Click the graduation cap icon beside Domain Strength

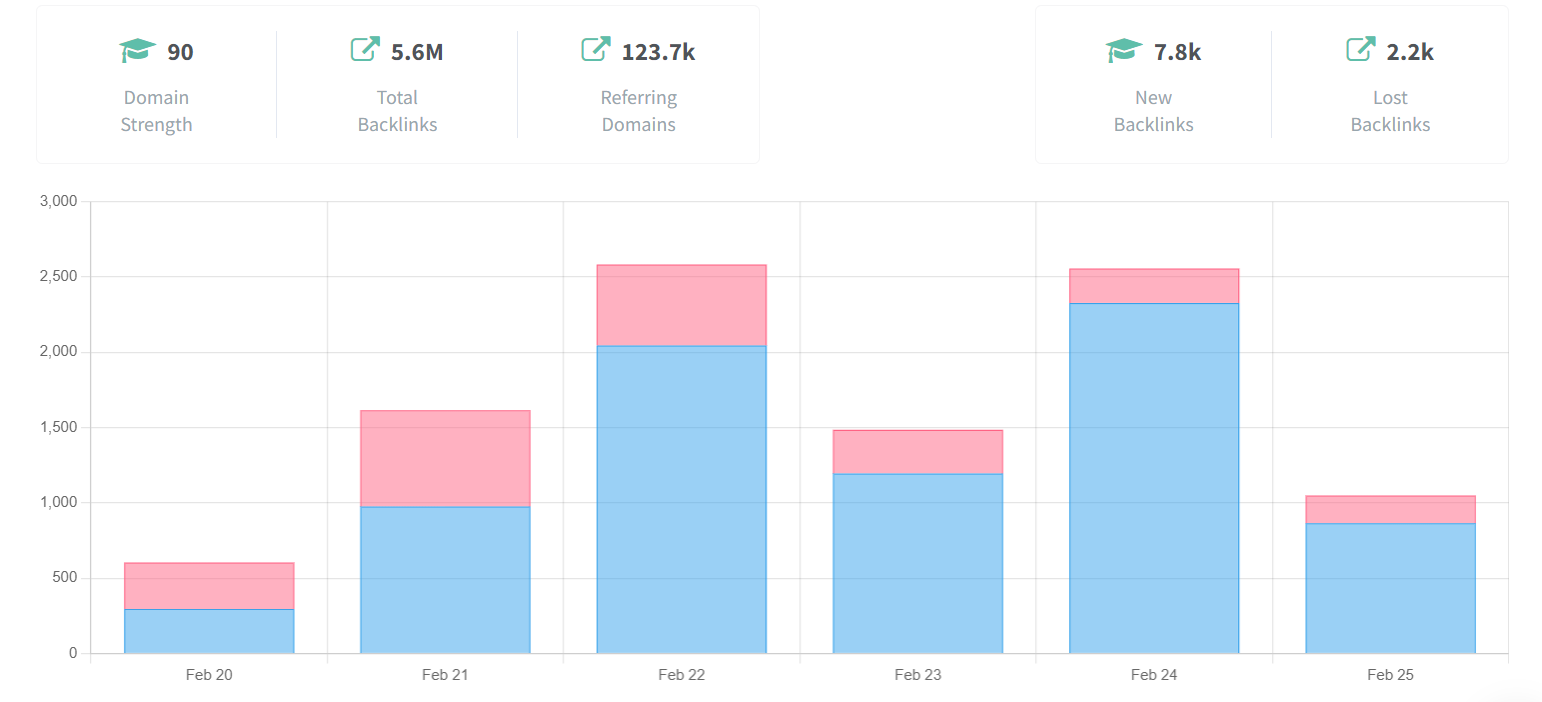coord(139,49)
